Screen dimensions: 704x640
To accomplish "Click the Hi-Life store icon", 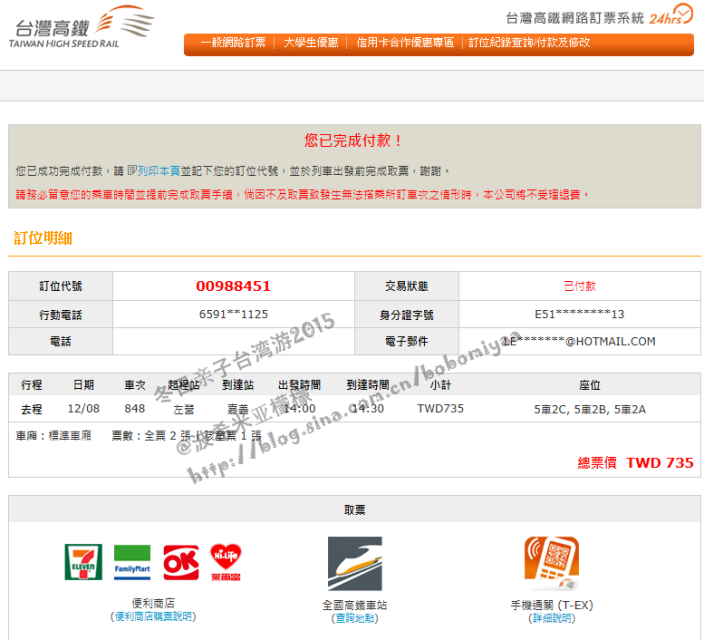I will click(x=227, y=563).
